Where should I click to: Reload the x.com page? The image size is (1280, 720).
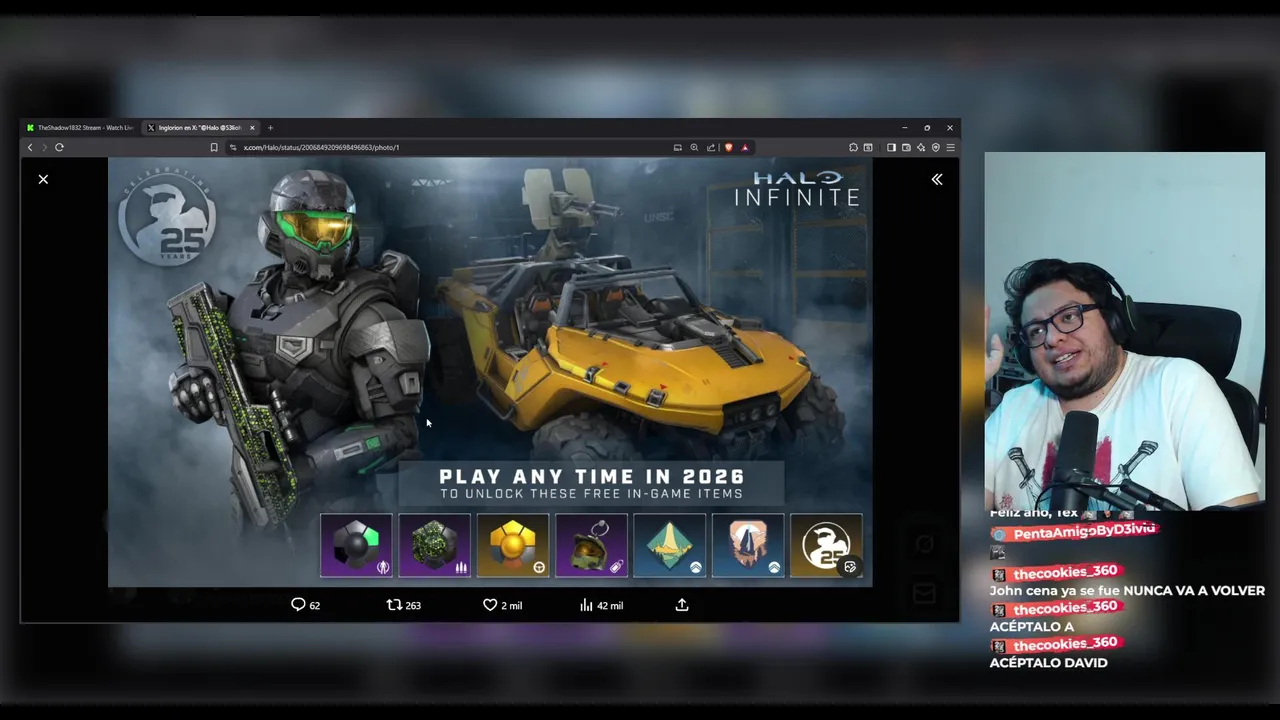pos(59,147)
